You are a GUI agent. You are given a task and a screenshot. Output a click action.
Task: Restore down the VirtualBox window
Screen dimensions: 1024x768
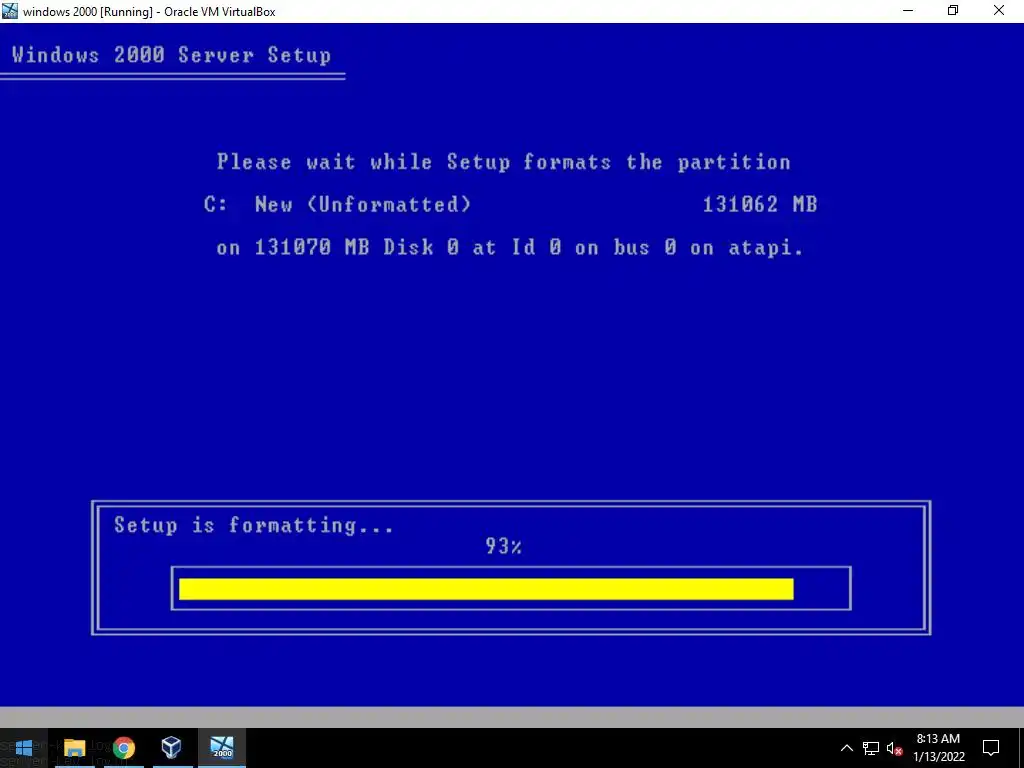[x=953, y=11]
